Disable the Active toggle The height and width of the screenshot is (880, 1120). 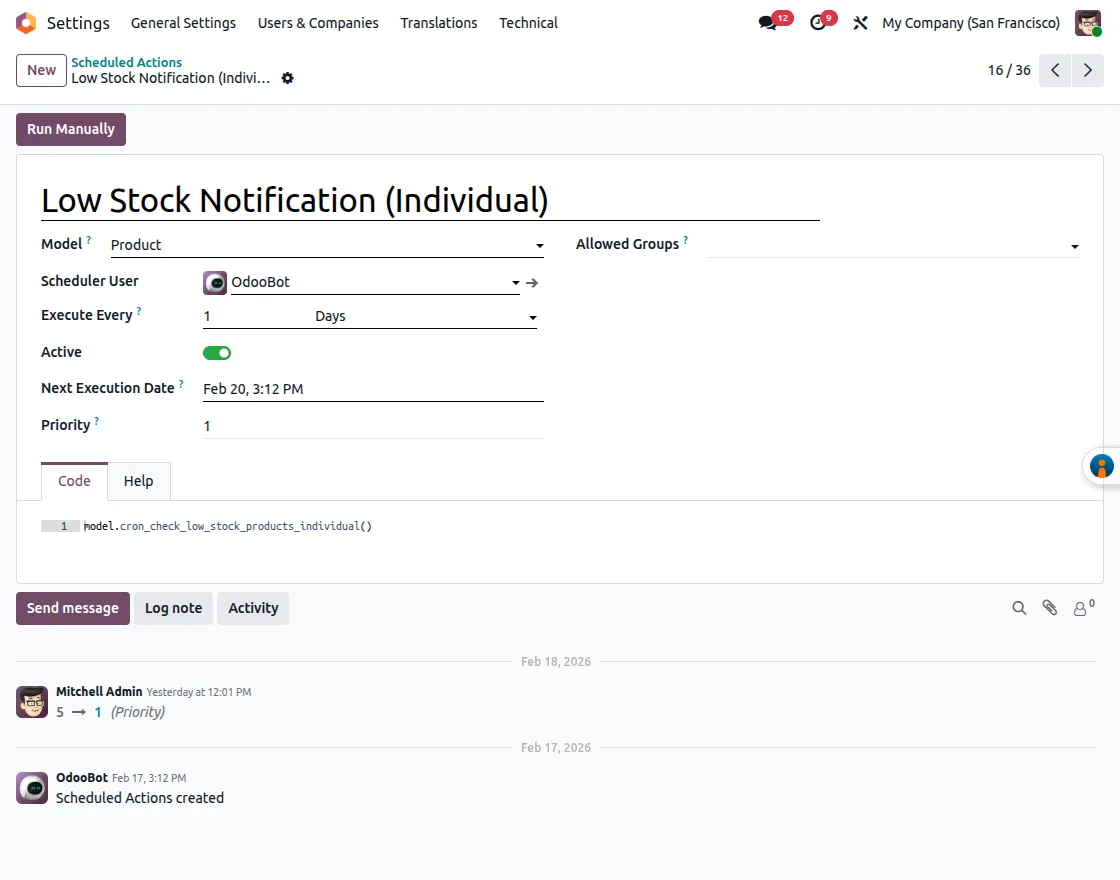[217, 352]
